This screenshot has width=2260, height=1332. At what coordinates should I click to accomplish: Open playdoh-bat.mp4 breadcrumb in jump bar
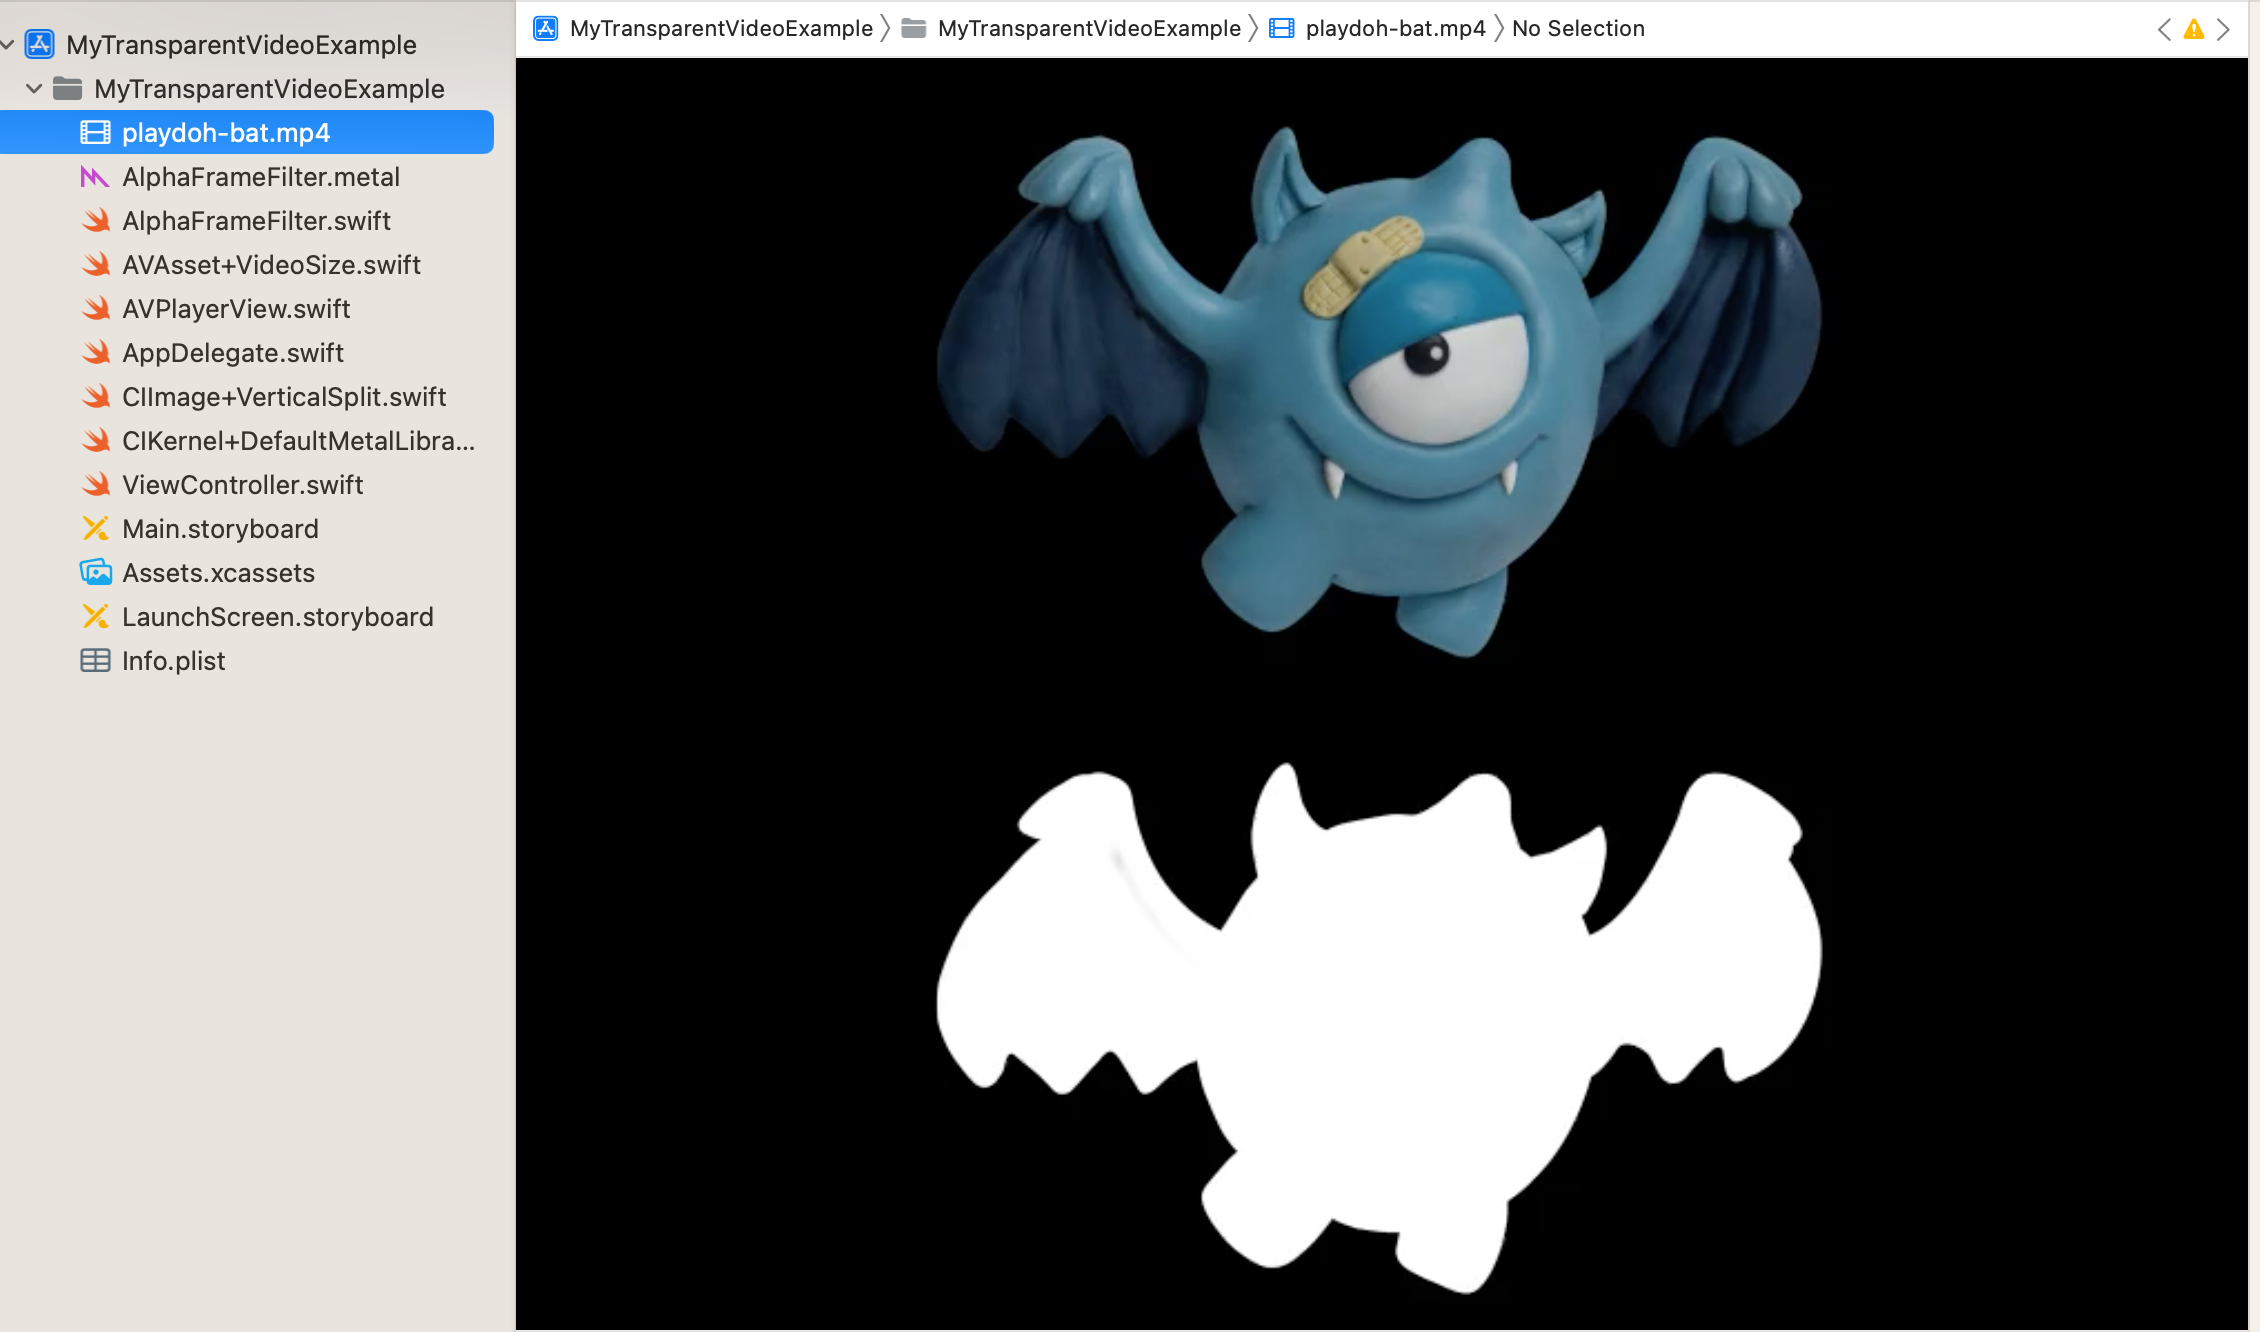[x=1394, y=29]
